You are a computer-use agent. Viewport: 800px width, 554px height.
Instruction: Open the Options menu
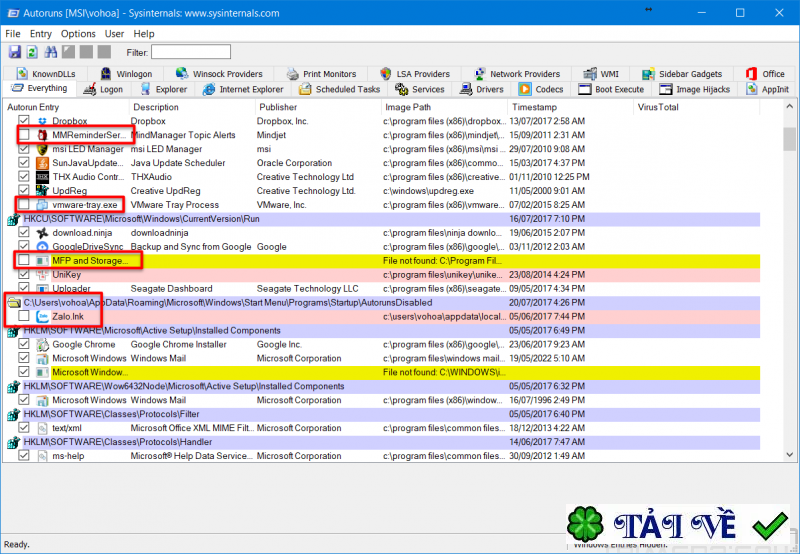[x=78, y=34]
